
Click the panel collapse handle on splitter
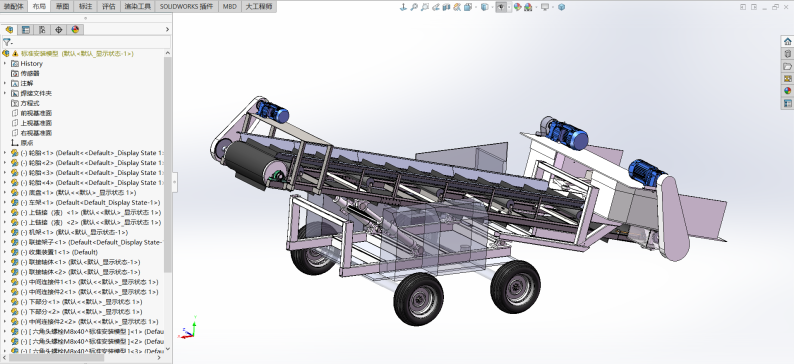coord(174,182)
